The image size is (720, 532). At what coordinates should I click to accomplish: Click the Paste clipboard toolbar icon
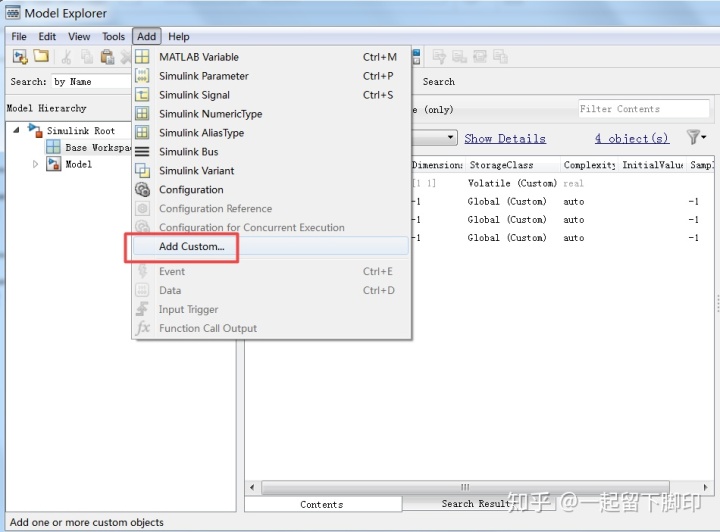(x=107, y=57)
